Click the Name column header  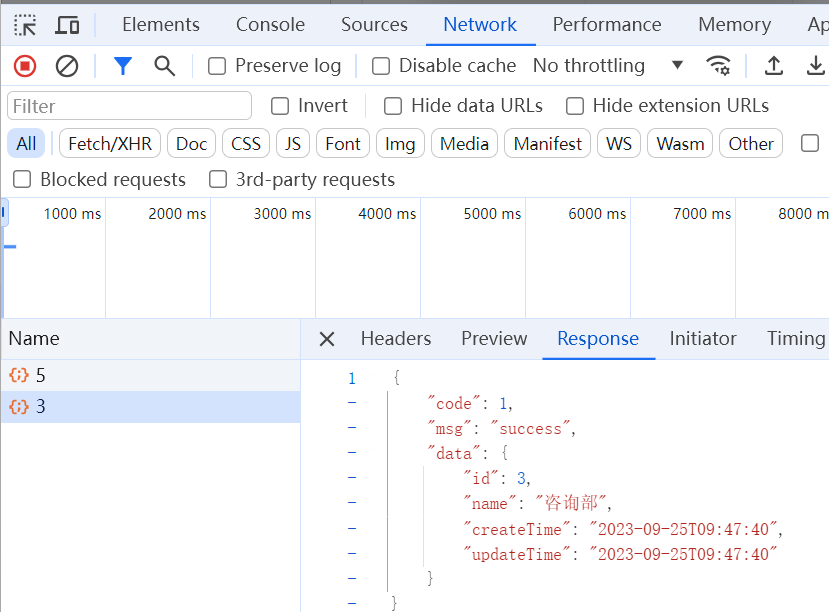point(151,339)
